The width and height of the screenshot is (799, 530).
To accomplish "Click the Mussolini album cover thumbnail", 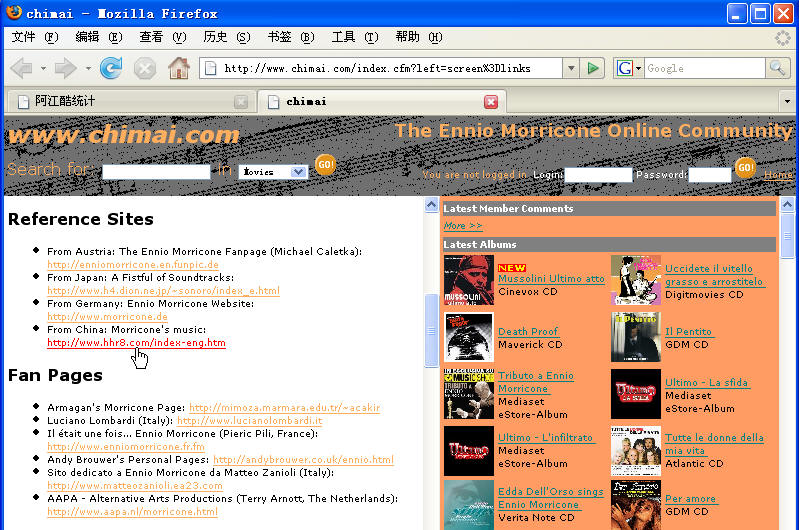I will 469,280.
